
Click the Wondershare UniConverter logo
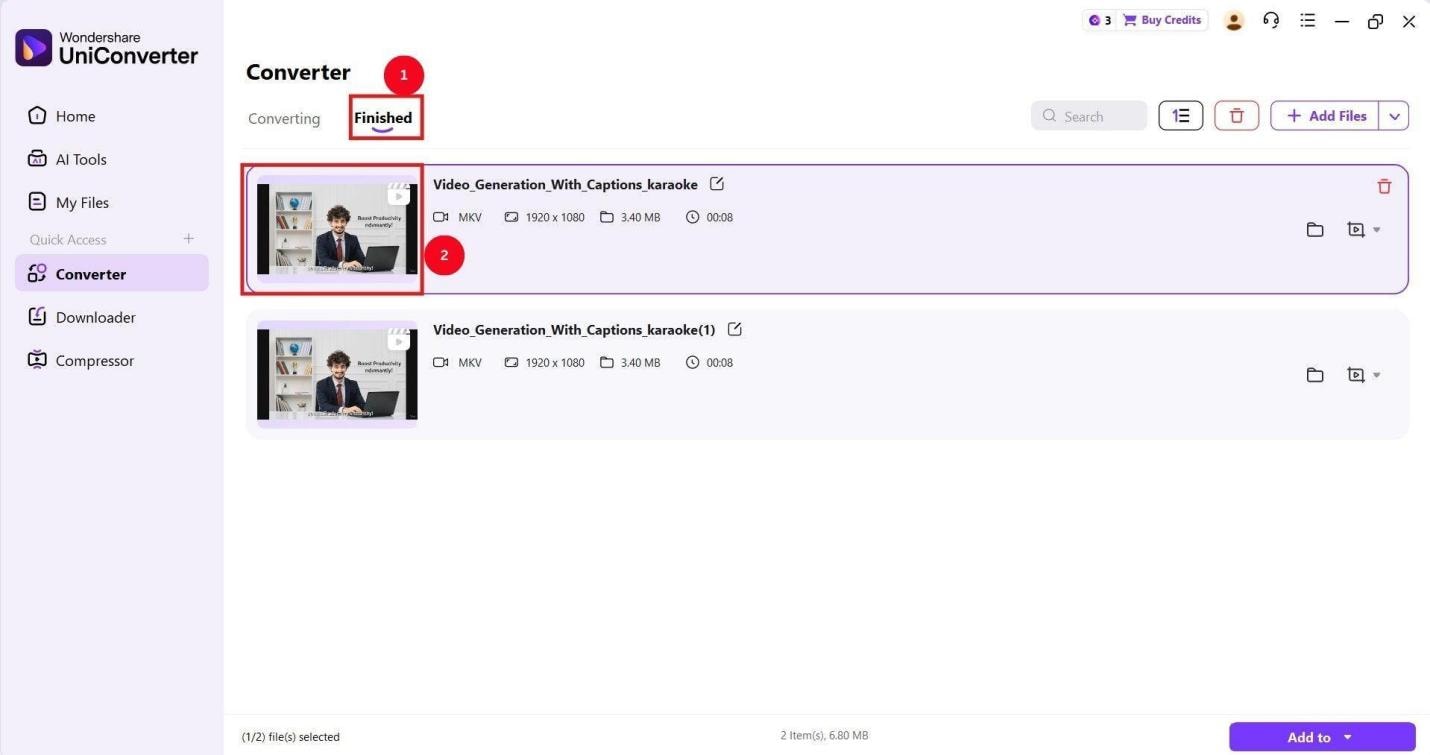[x=107, y=48]
